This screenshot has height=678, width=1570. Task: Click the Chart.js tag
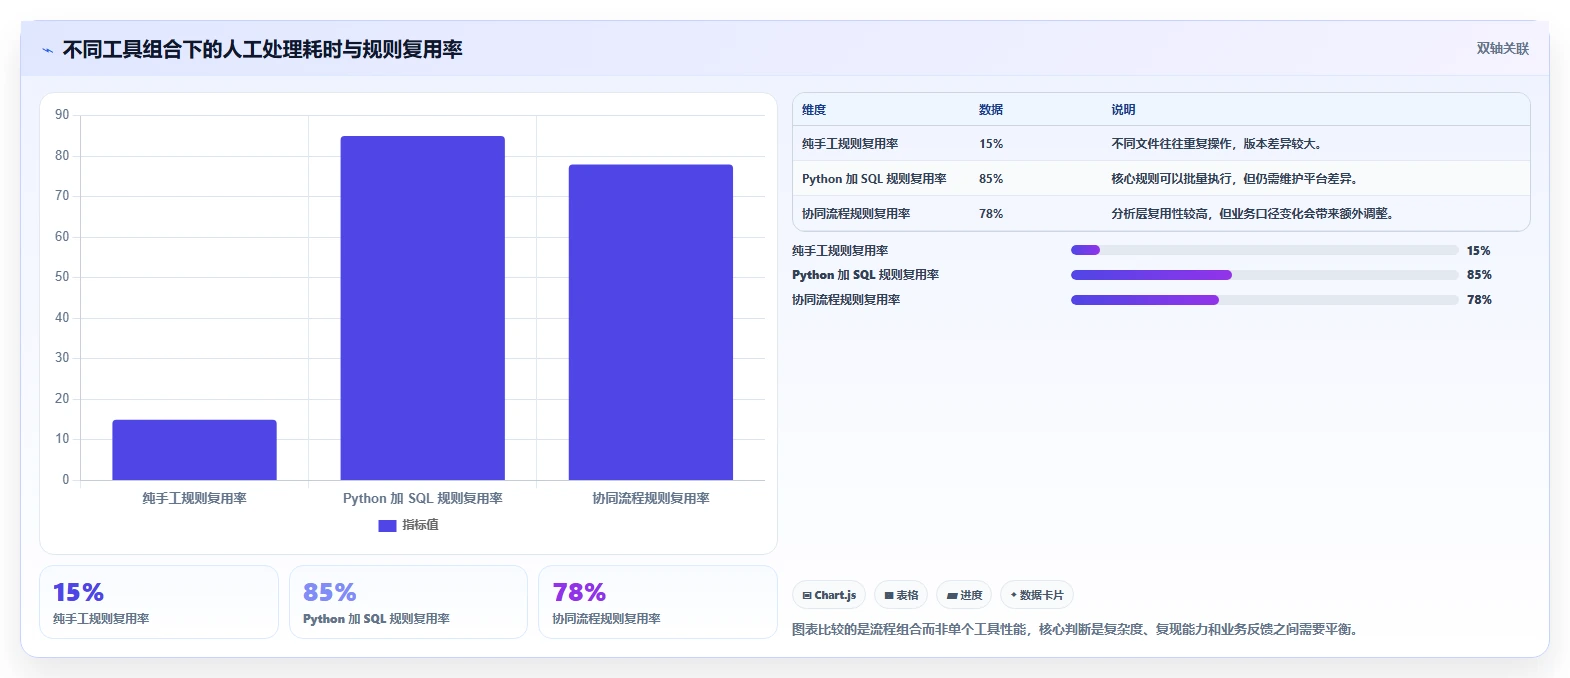coord(829,595)
